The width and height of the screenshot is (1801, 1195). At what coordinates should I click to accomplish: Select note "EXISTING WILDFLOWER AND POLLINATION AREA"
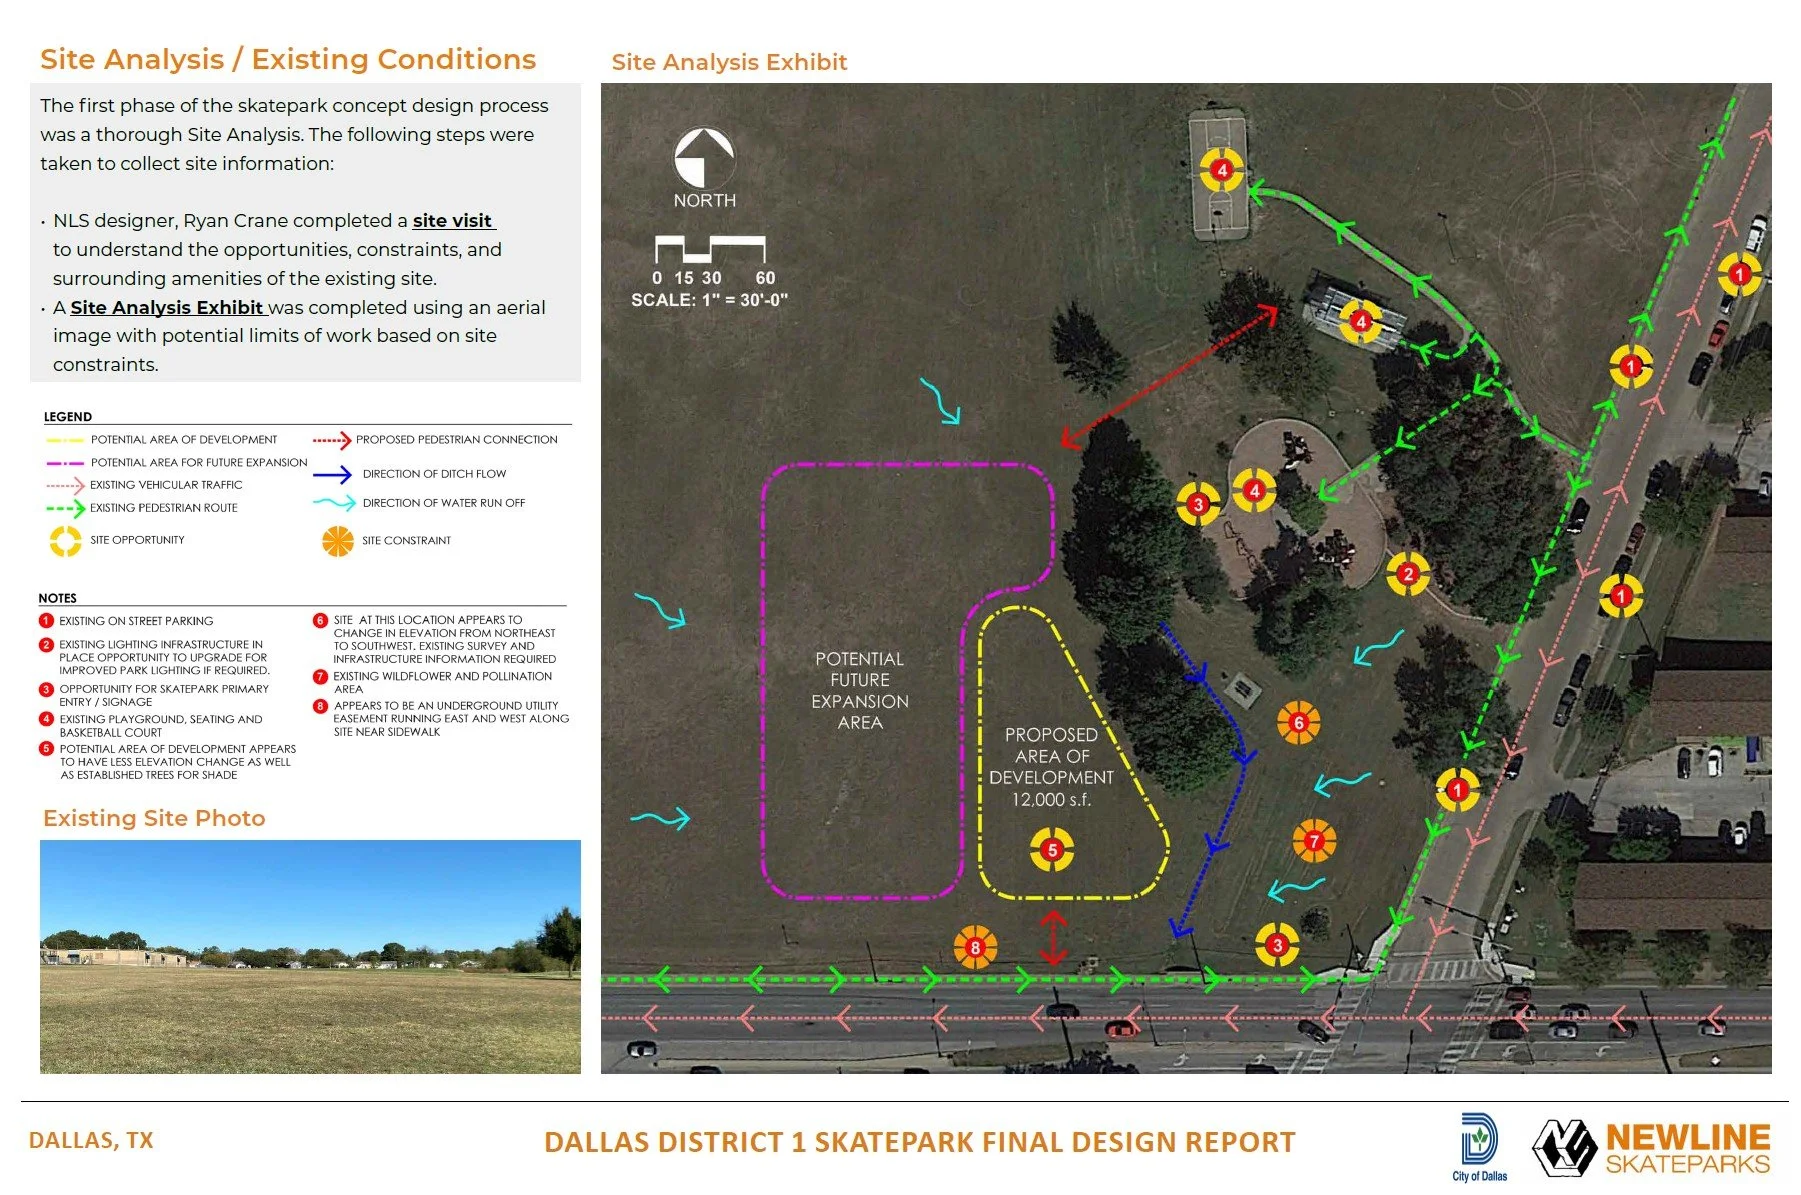442,683
